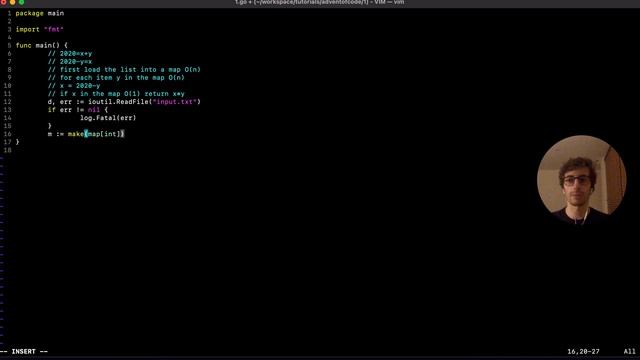The image size is (640, 360).
Task: Click the comment '// x = 2020-y'
Action: 74,86
